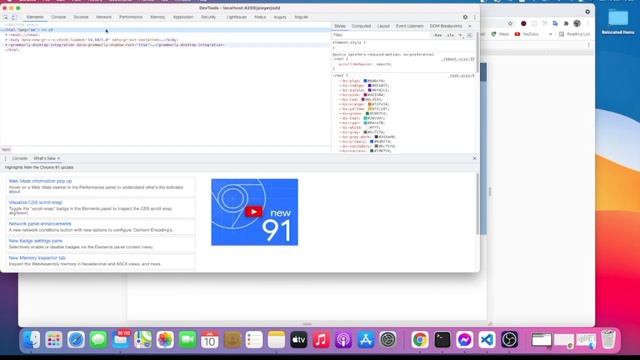640x360 pixels.
Task: Open Launchpad from the Dock
Action: click(54, 340)
